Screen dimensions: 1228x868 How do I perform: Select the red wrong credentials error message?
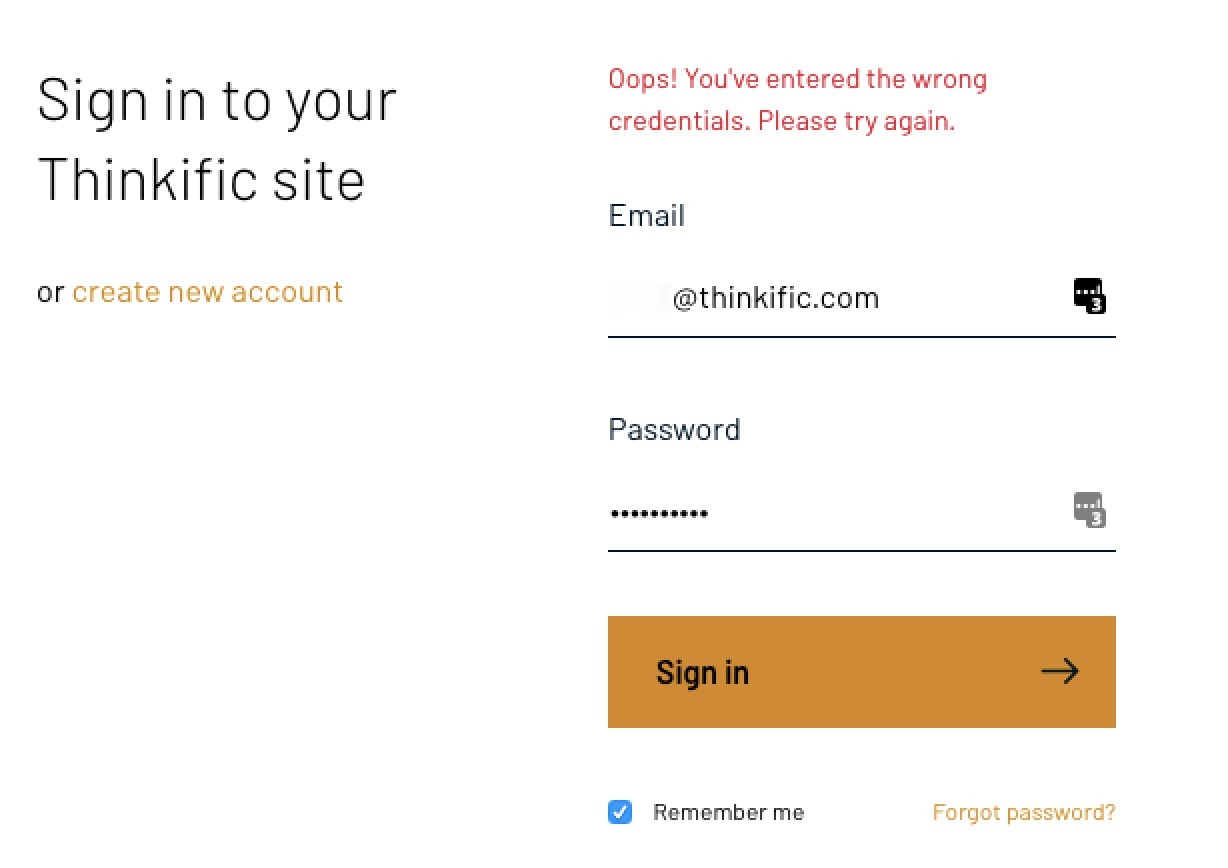[x=798, y=100]
